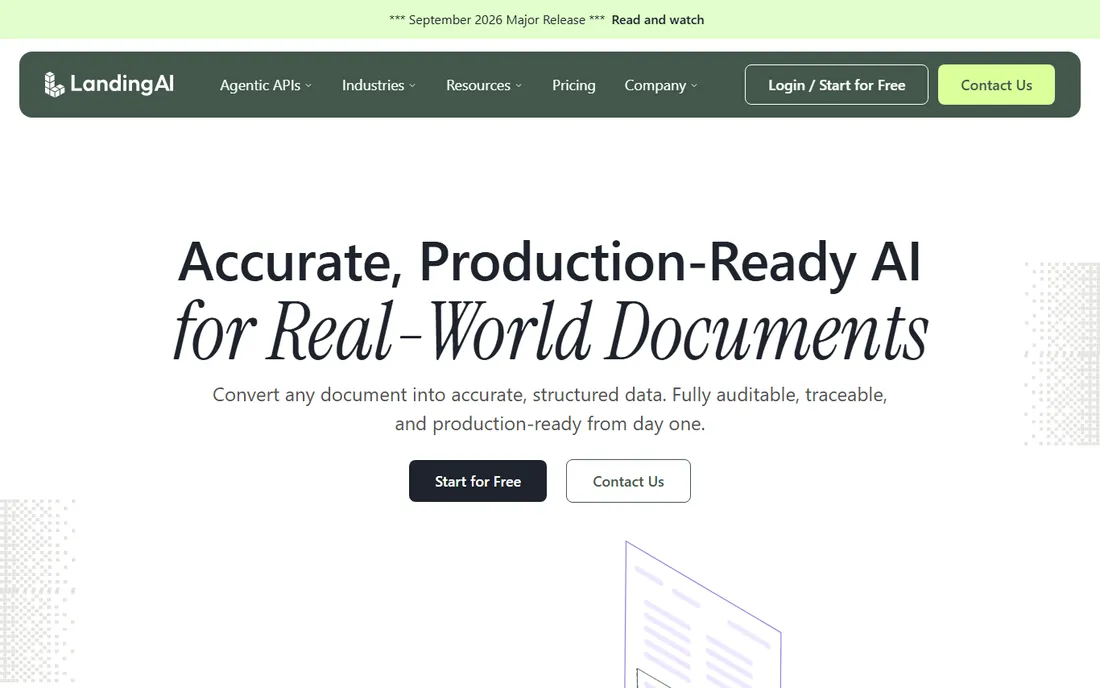Click the Convert any document description text

[x=550, y=409]
